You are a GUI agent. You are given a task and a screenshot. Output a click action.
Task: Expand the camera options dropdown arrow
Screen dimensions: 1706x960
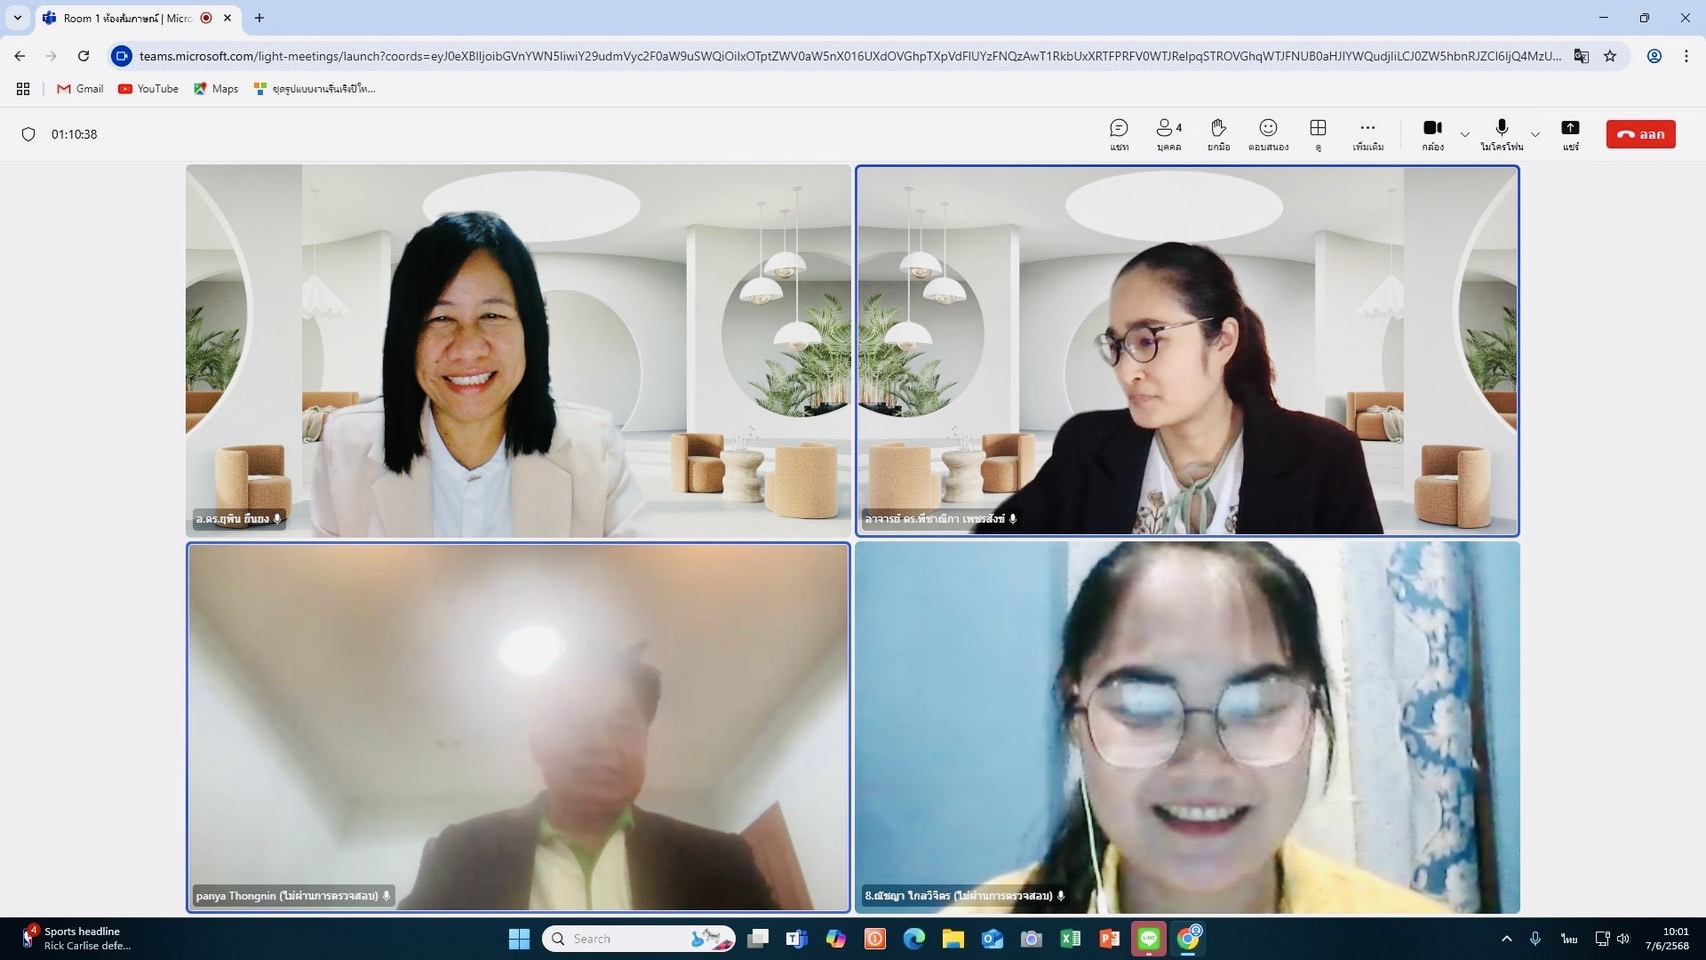click(1465, 134)
